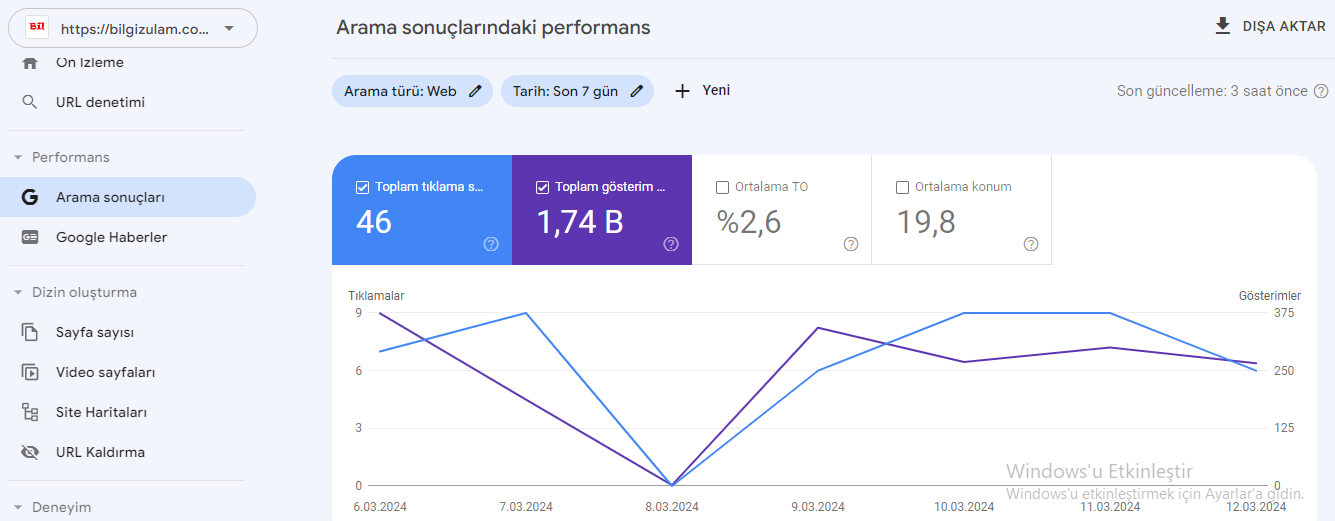Open the bilgizulam.com property selector dropdown
Viewport: 1335px width, 521px height.
click(x=133, y=28)
